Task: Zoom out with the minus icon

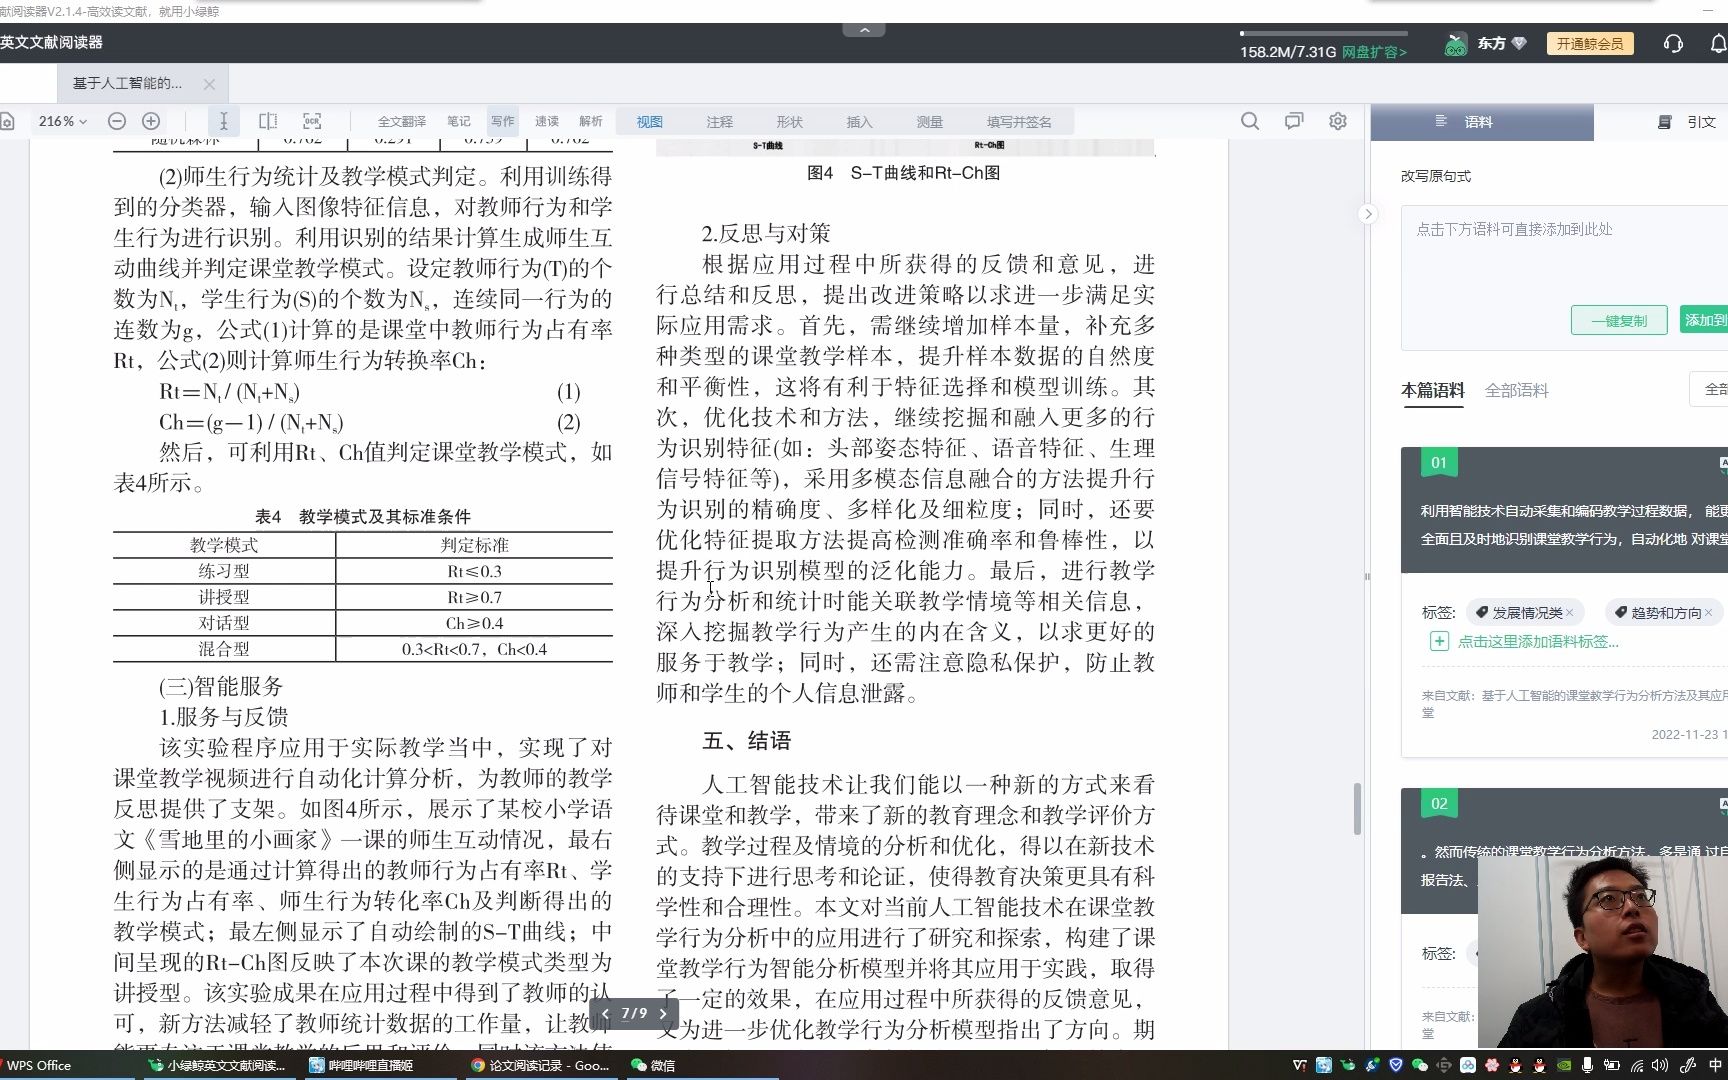Action: click(x=117, y=120)
